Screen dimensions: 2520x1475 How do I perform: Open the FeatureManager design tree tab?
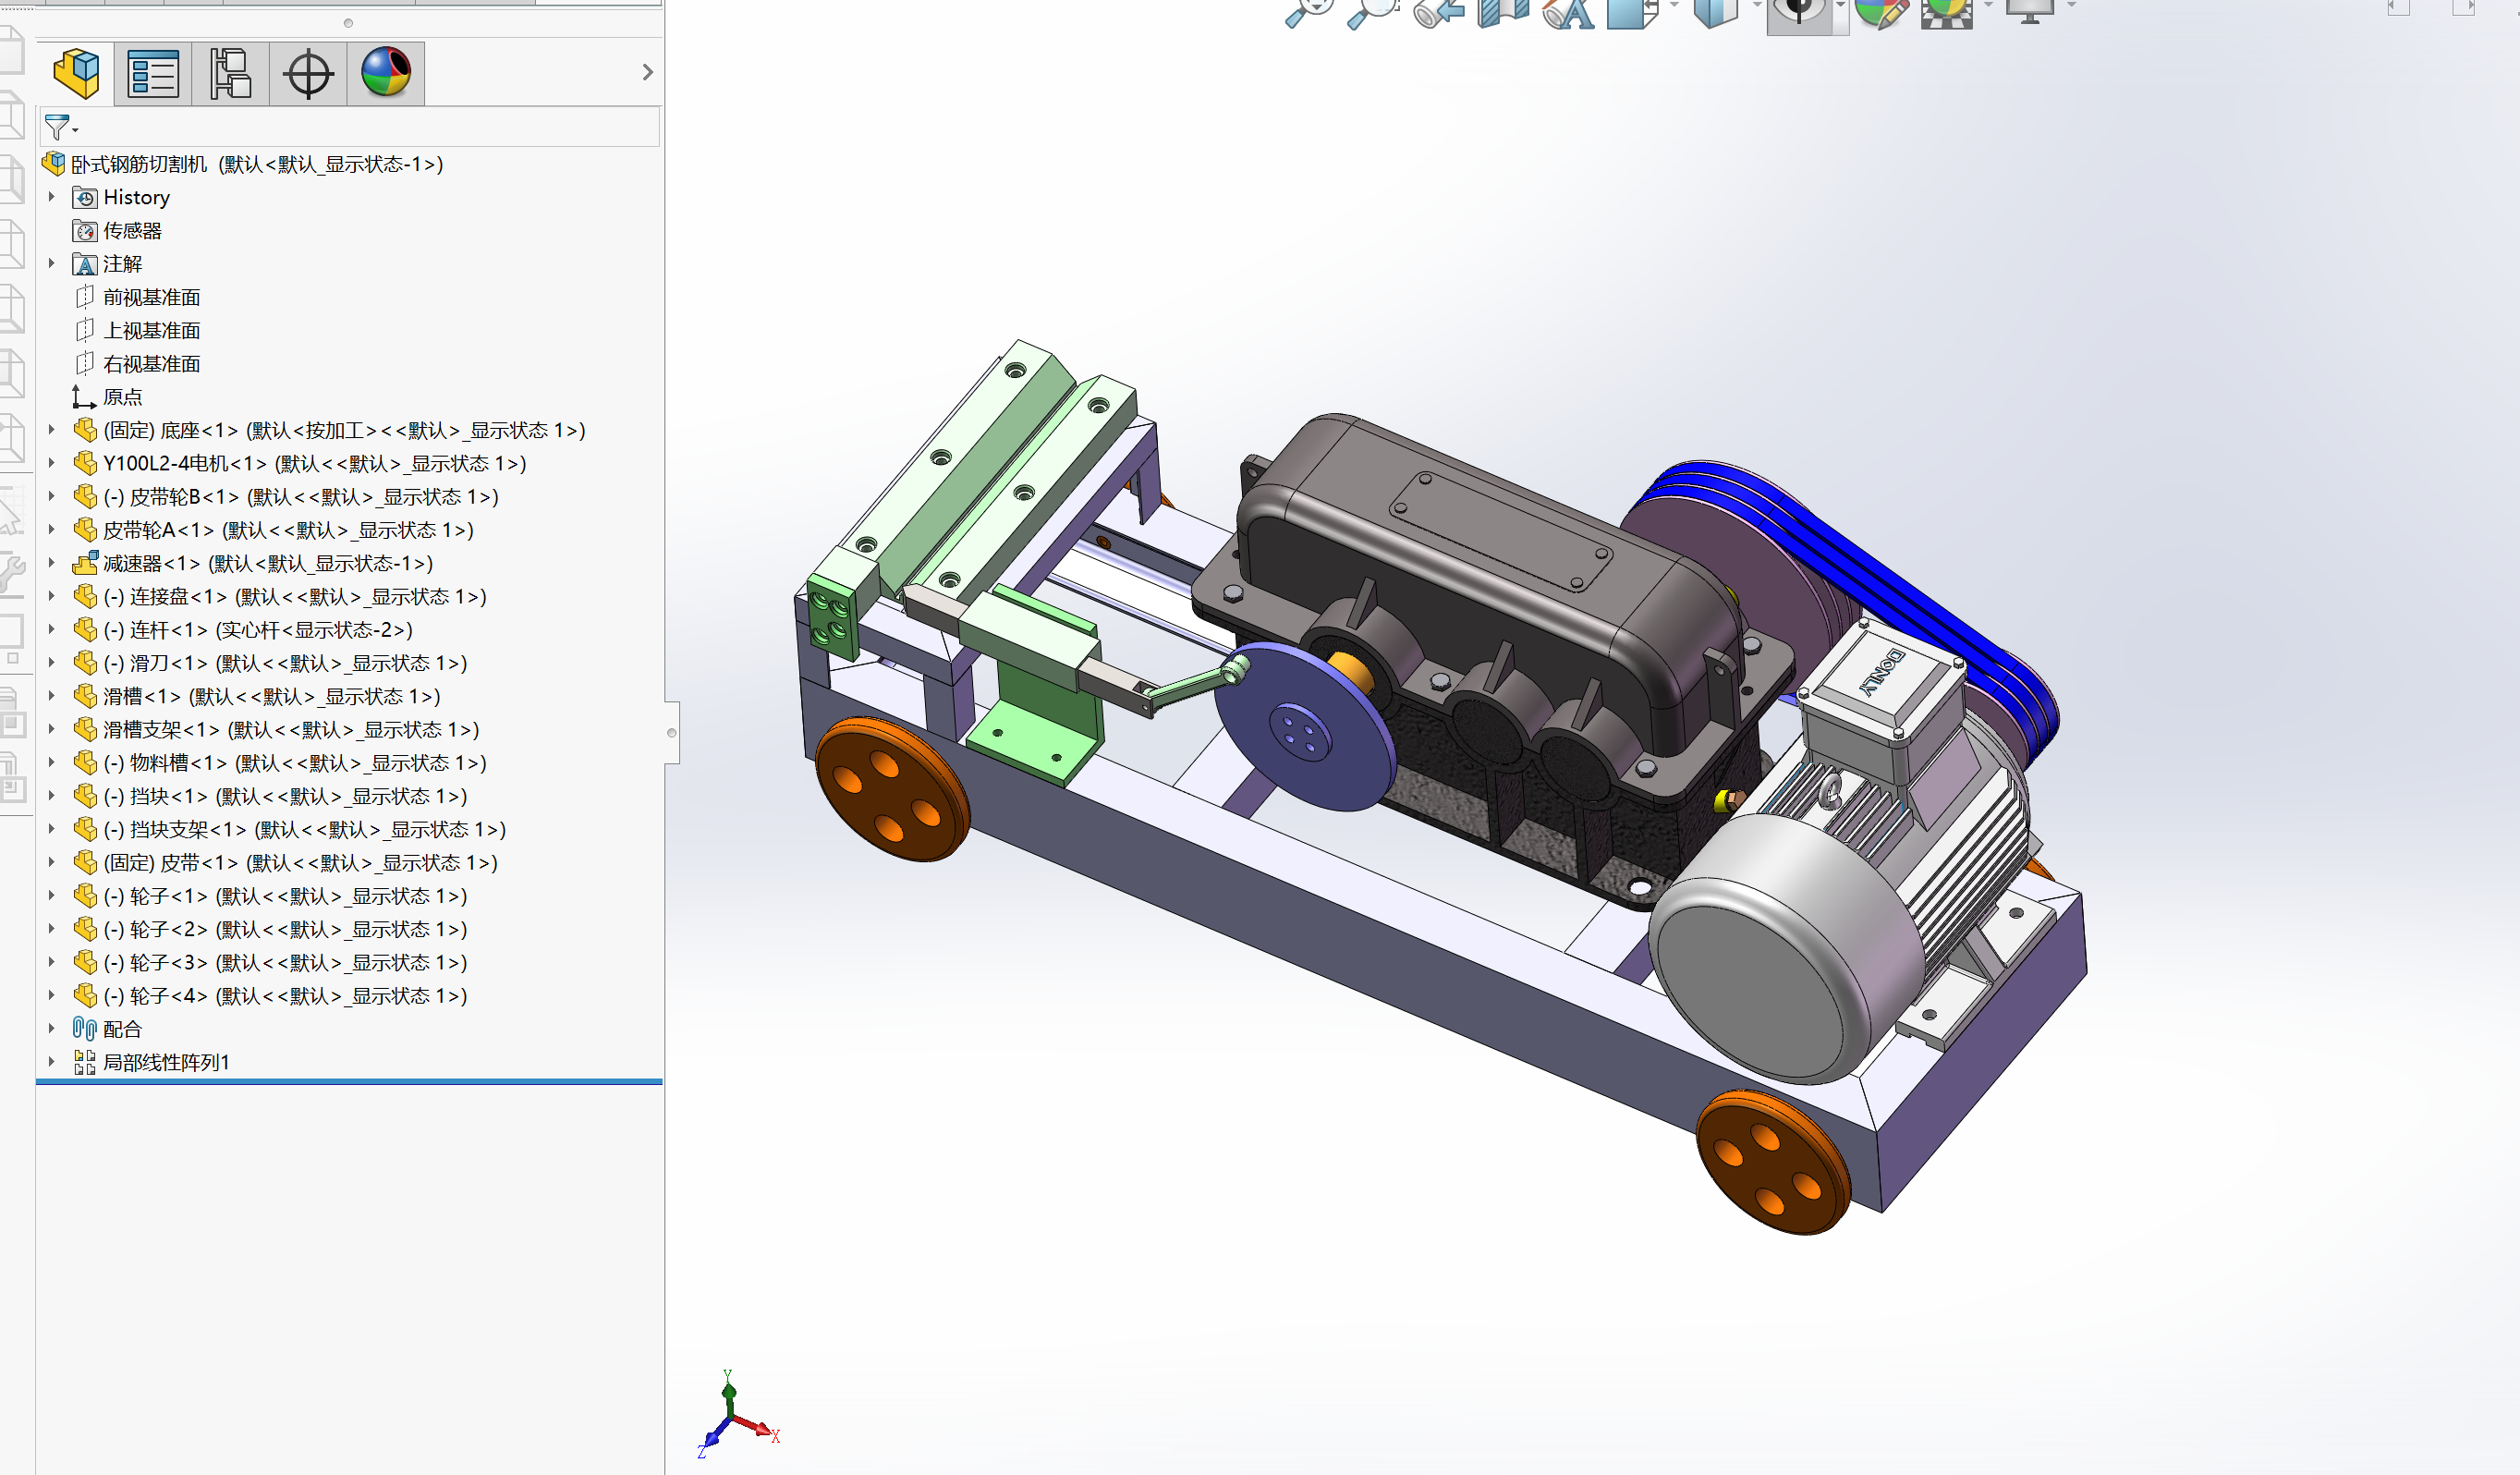point(76,73)
